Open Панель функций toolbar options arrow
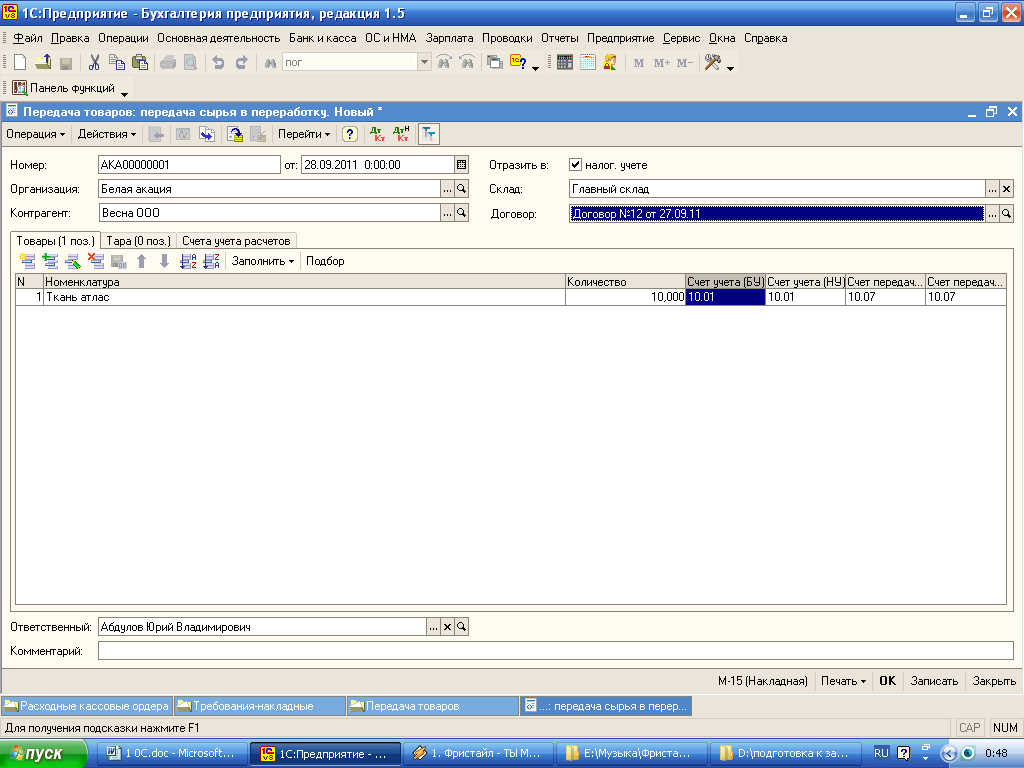 (x=124, y=94)
